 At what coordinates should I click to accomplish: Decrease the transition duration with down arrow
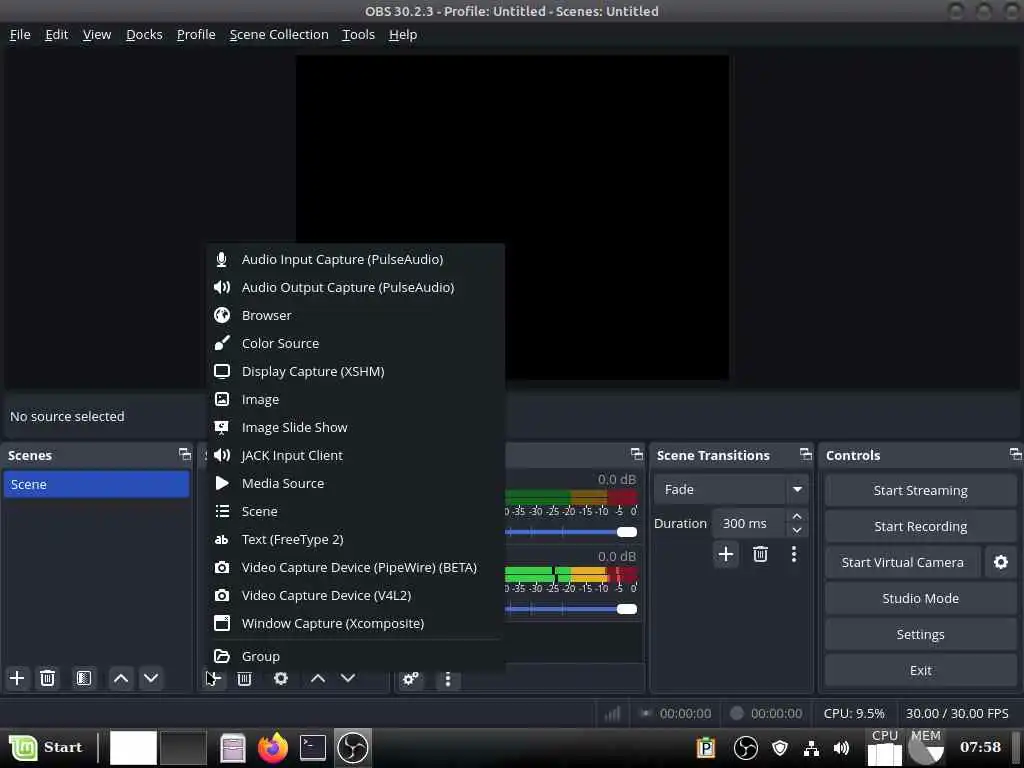click(797, 530)
